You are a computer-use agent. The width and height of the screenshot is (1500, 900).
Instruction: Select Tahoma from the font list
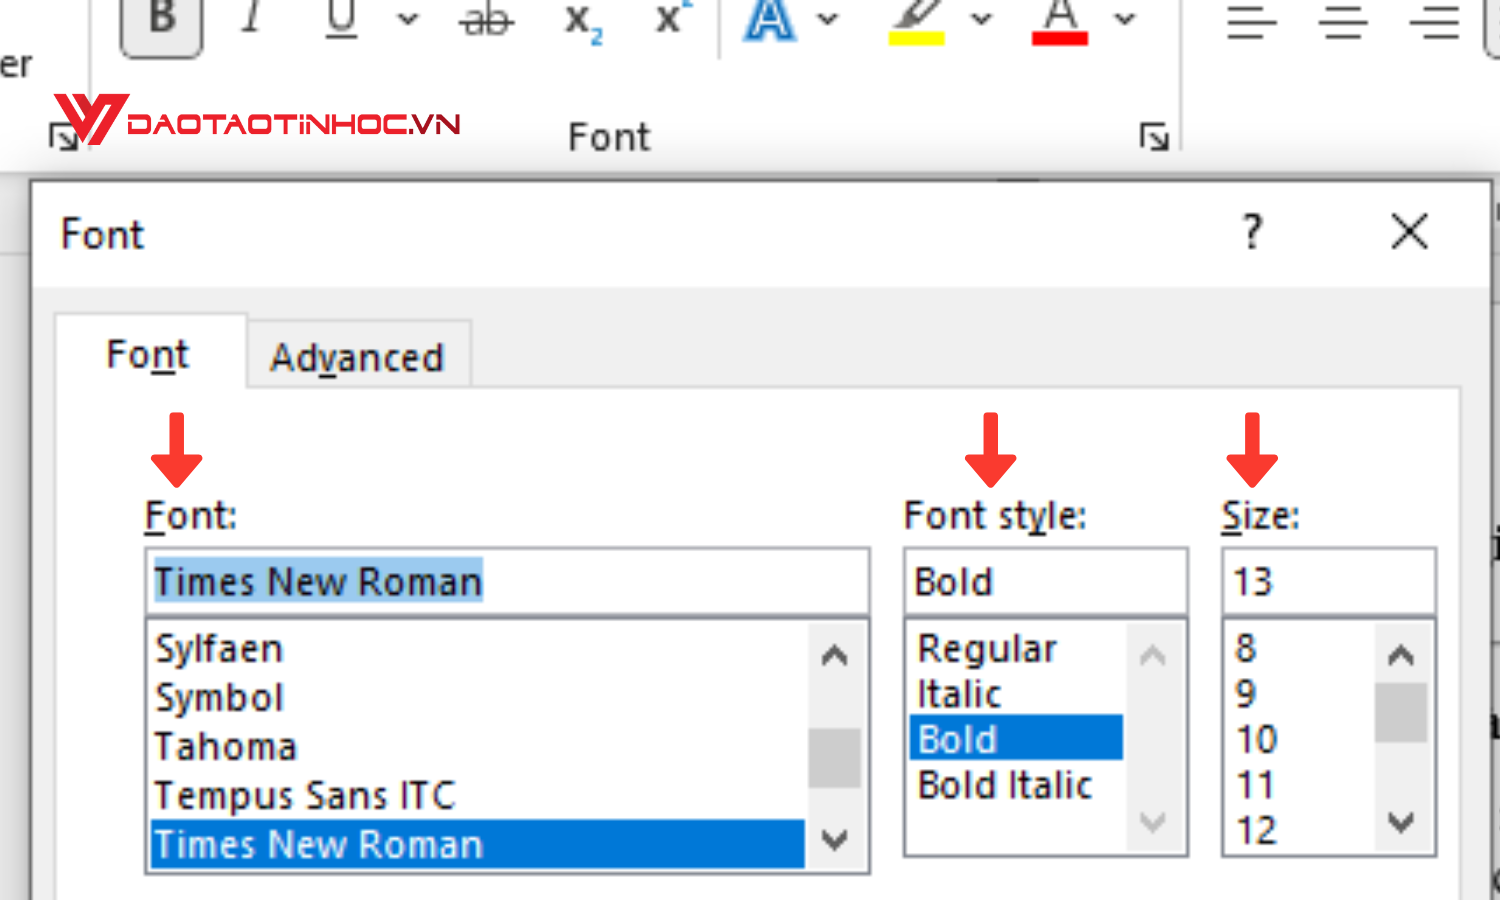click(226, 747)
